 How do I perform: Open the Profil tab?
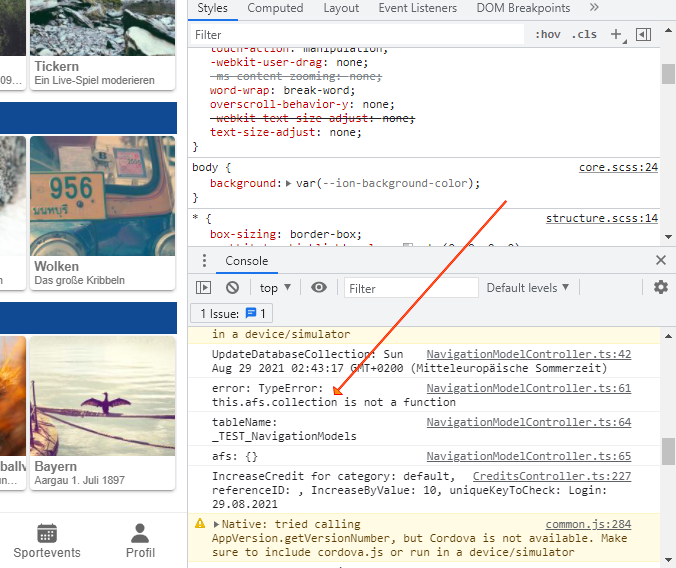(x=140, y=541)
